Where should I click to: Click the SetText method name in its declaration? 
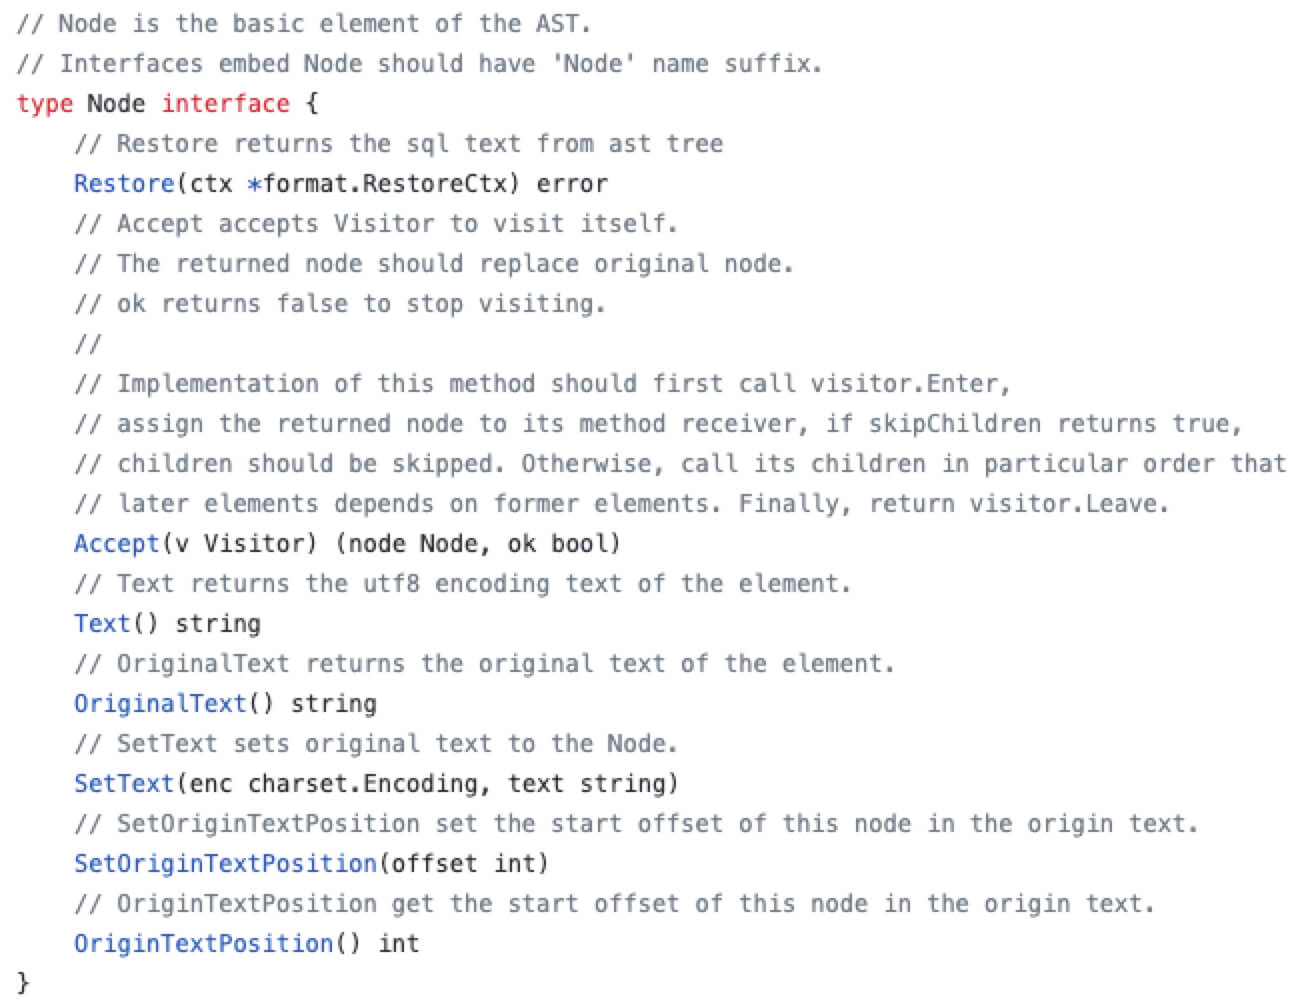[x=124, y=784]
